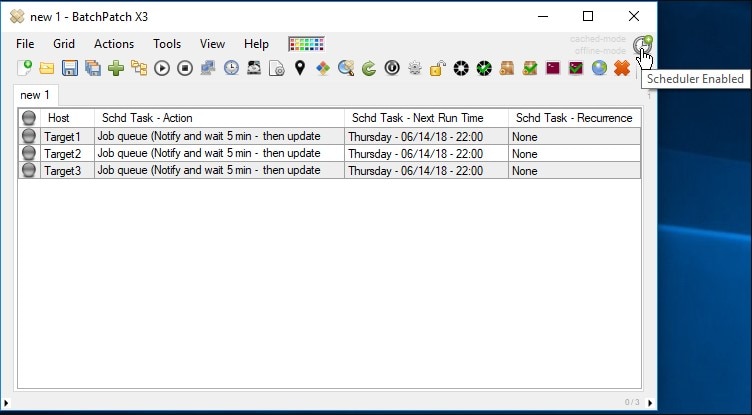Open the Tools menu

(167, 44)
